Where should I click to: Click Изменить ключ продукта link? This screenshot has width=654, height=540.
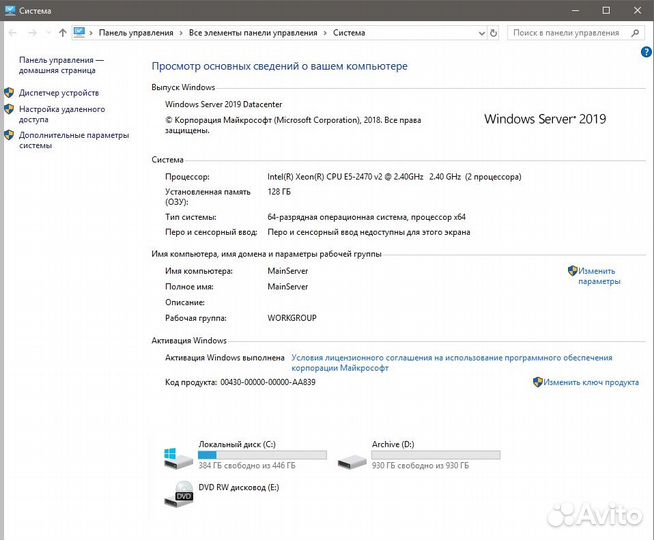coord(591,382)
